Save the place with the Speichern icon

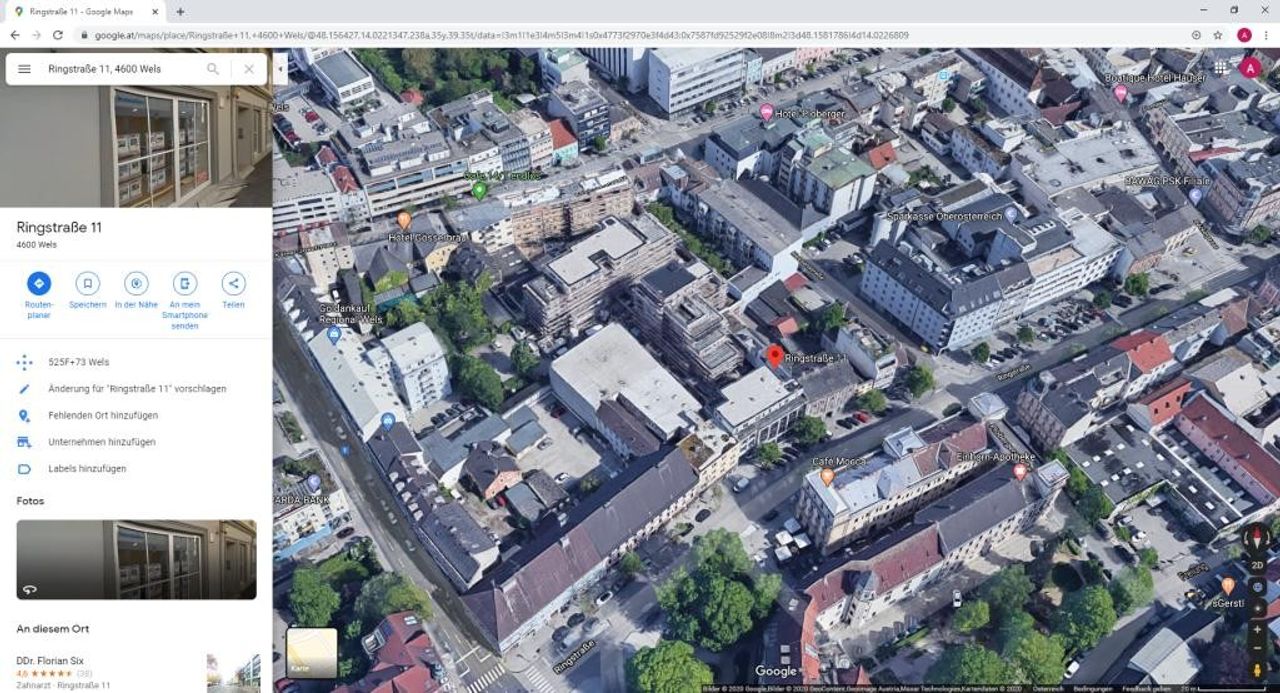tap(87, 283)
